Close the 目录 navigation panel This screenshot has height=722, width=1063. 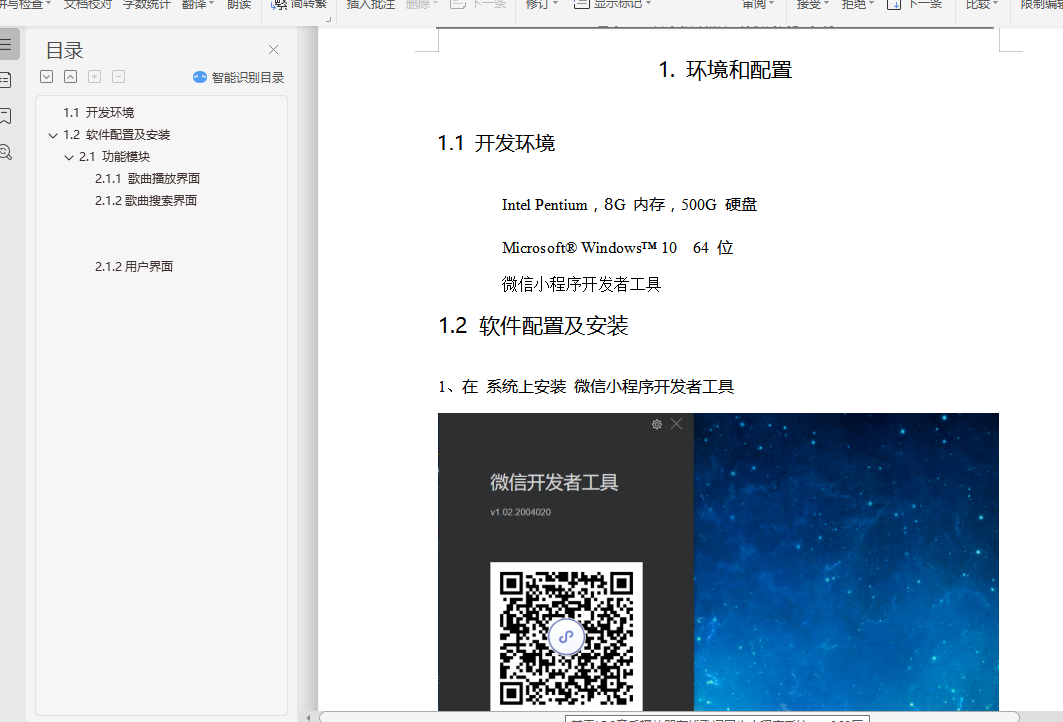click(273, 49)
